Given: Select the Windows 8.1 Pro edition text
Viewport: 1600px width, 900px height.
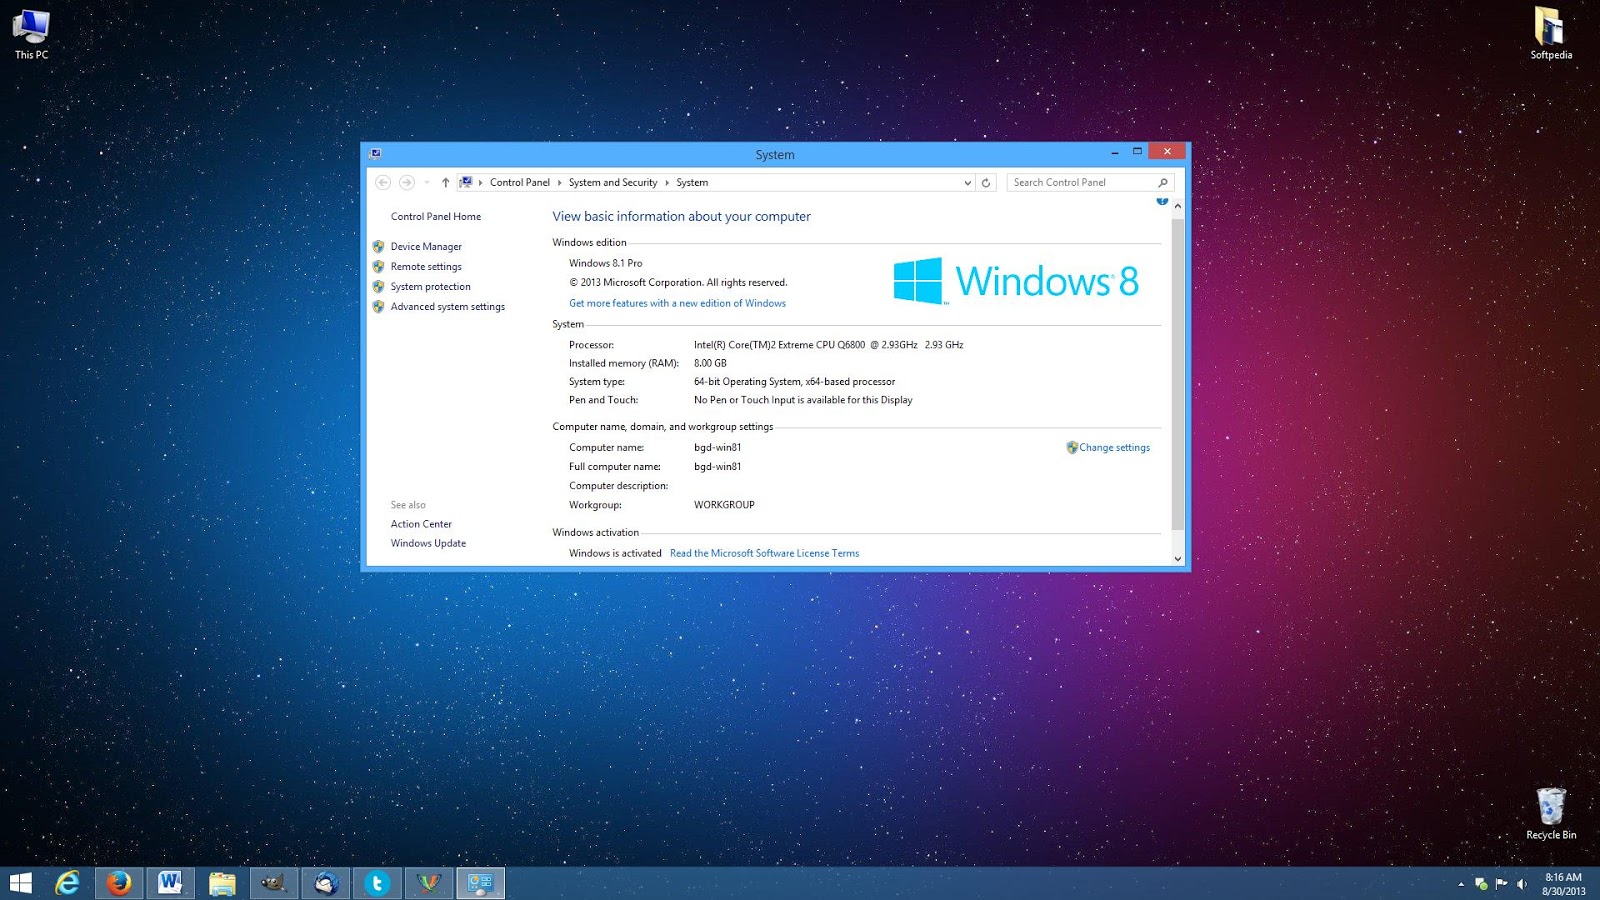Looking at the screenshot, I should tap(605, 263).
